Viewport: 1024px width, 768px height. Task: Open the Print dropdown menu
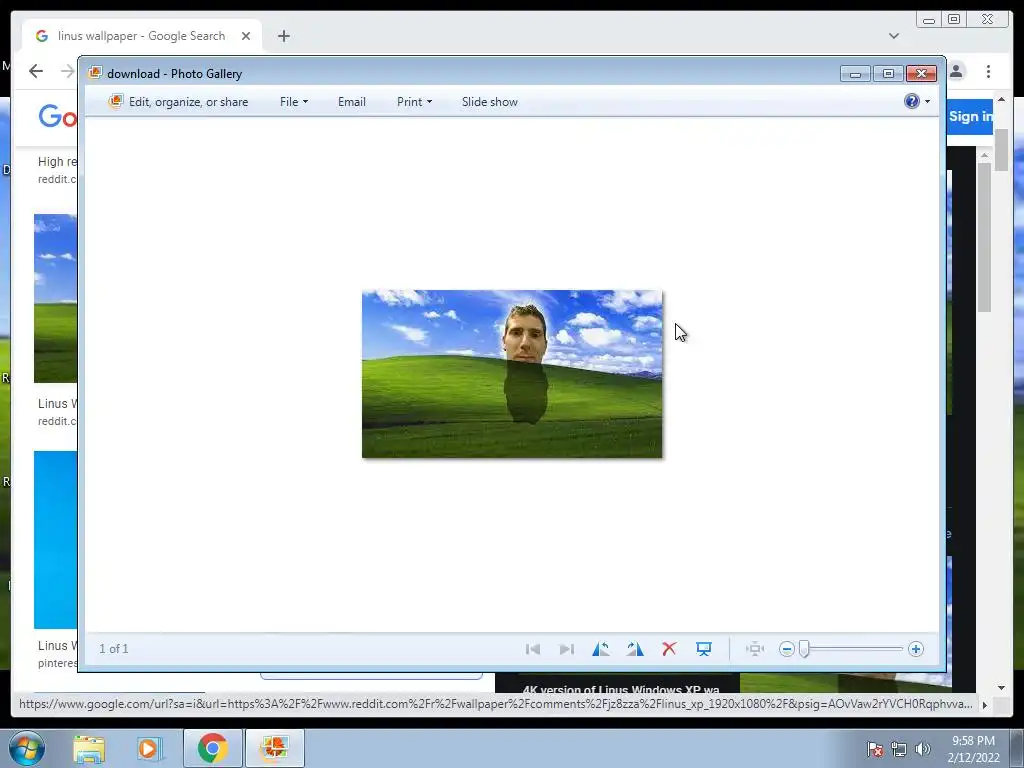click(x=415, y=102)
